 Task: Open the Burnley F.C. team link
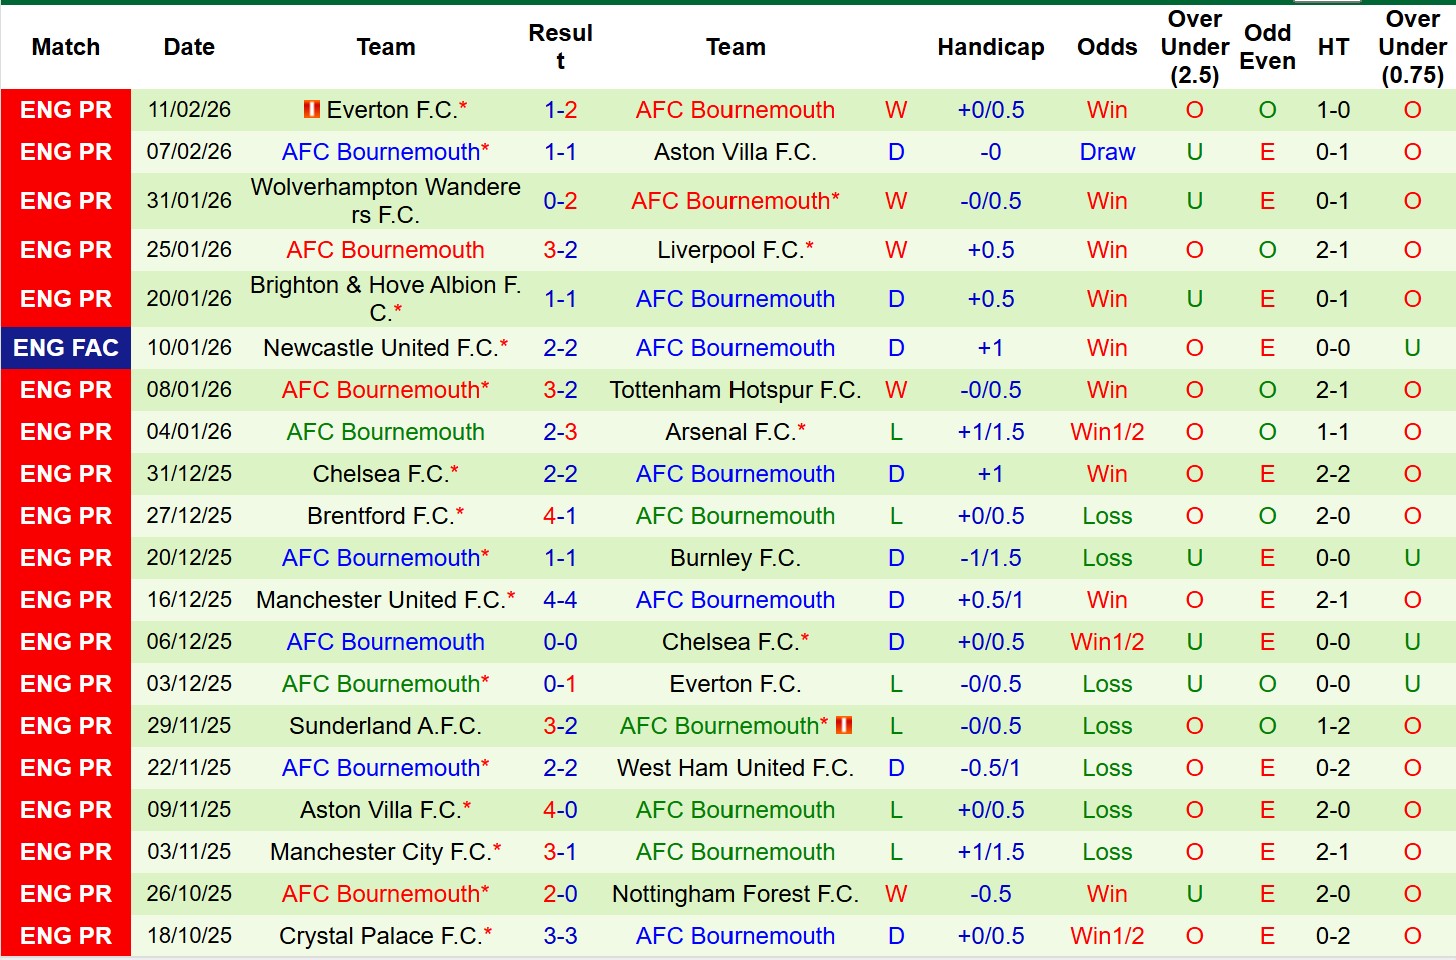click(735, 558)
